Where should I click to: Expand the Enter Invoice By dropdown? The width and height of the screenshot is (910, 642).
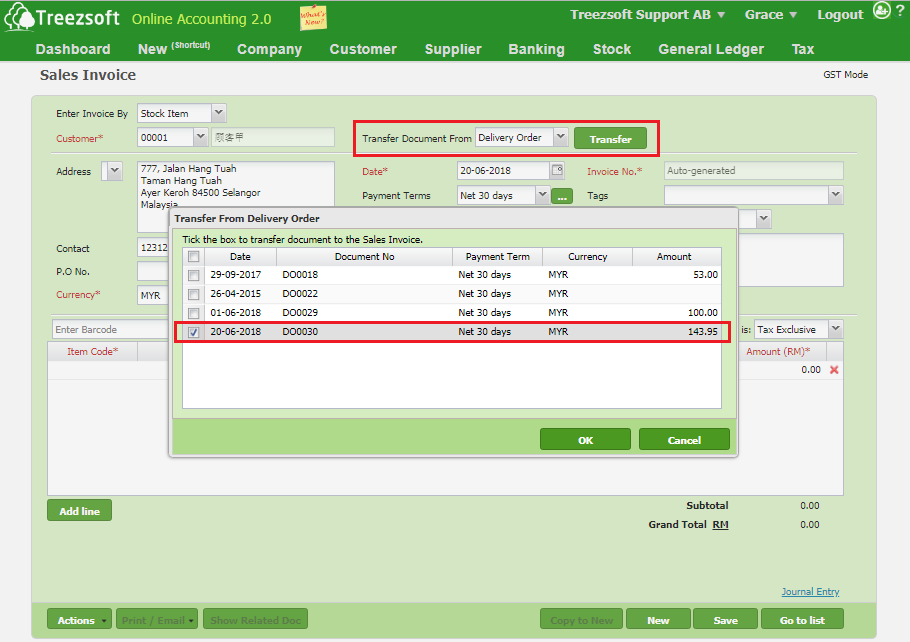(219, 113)
